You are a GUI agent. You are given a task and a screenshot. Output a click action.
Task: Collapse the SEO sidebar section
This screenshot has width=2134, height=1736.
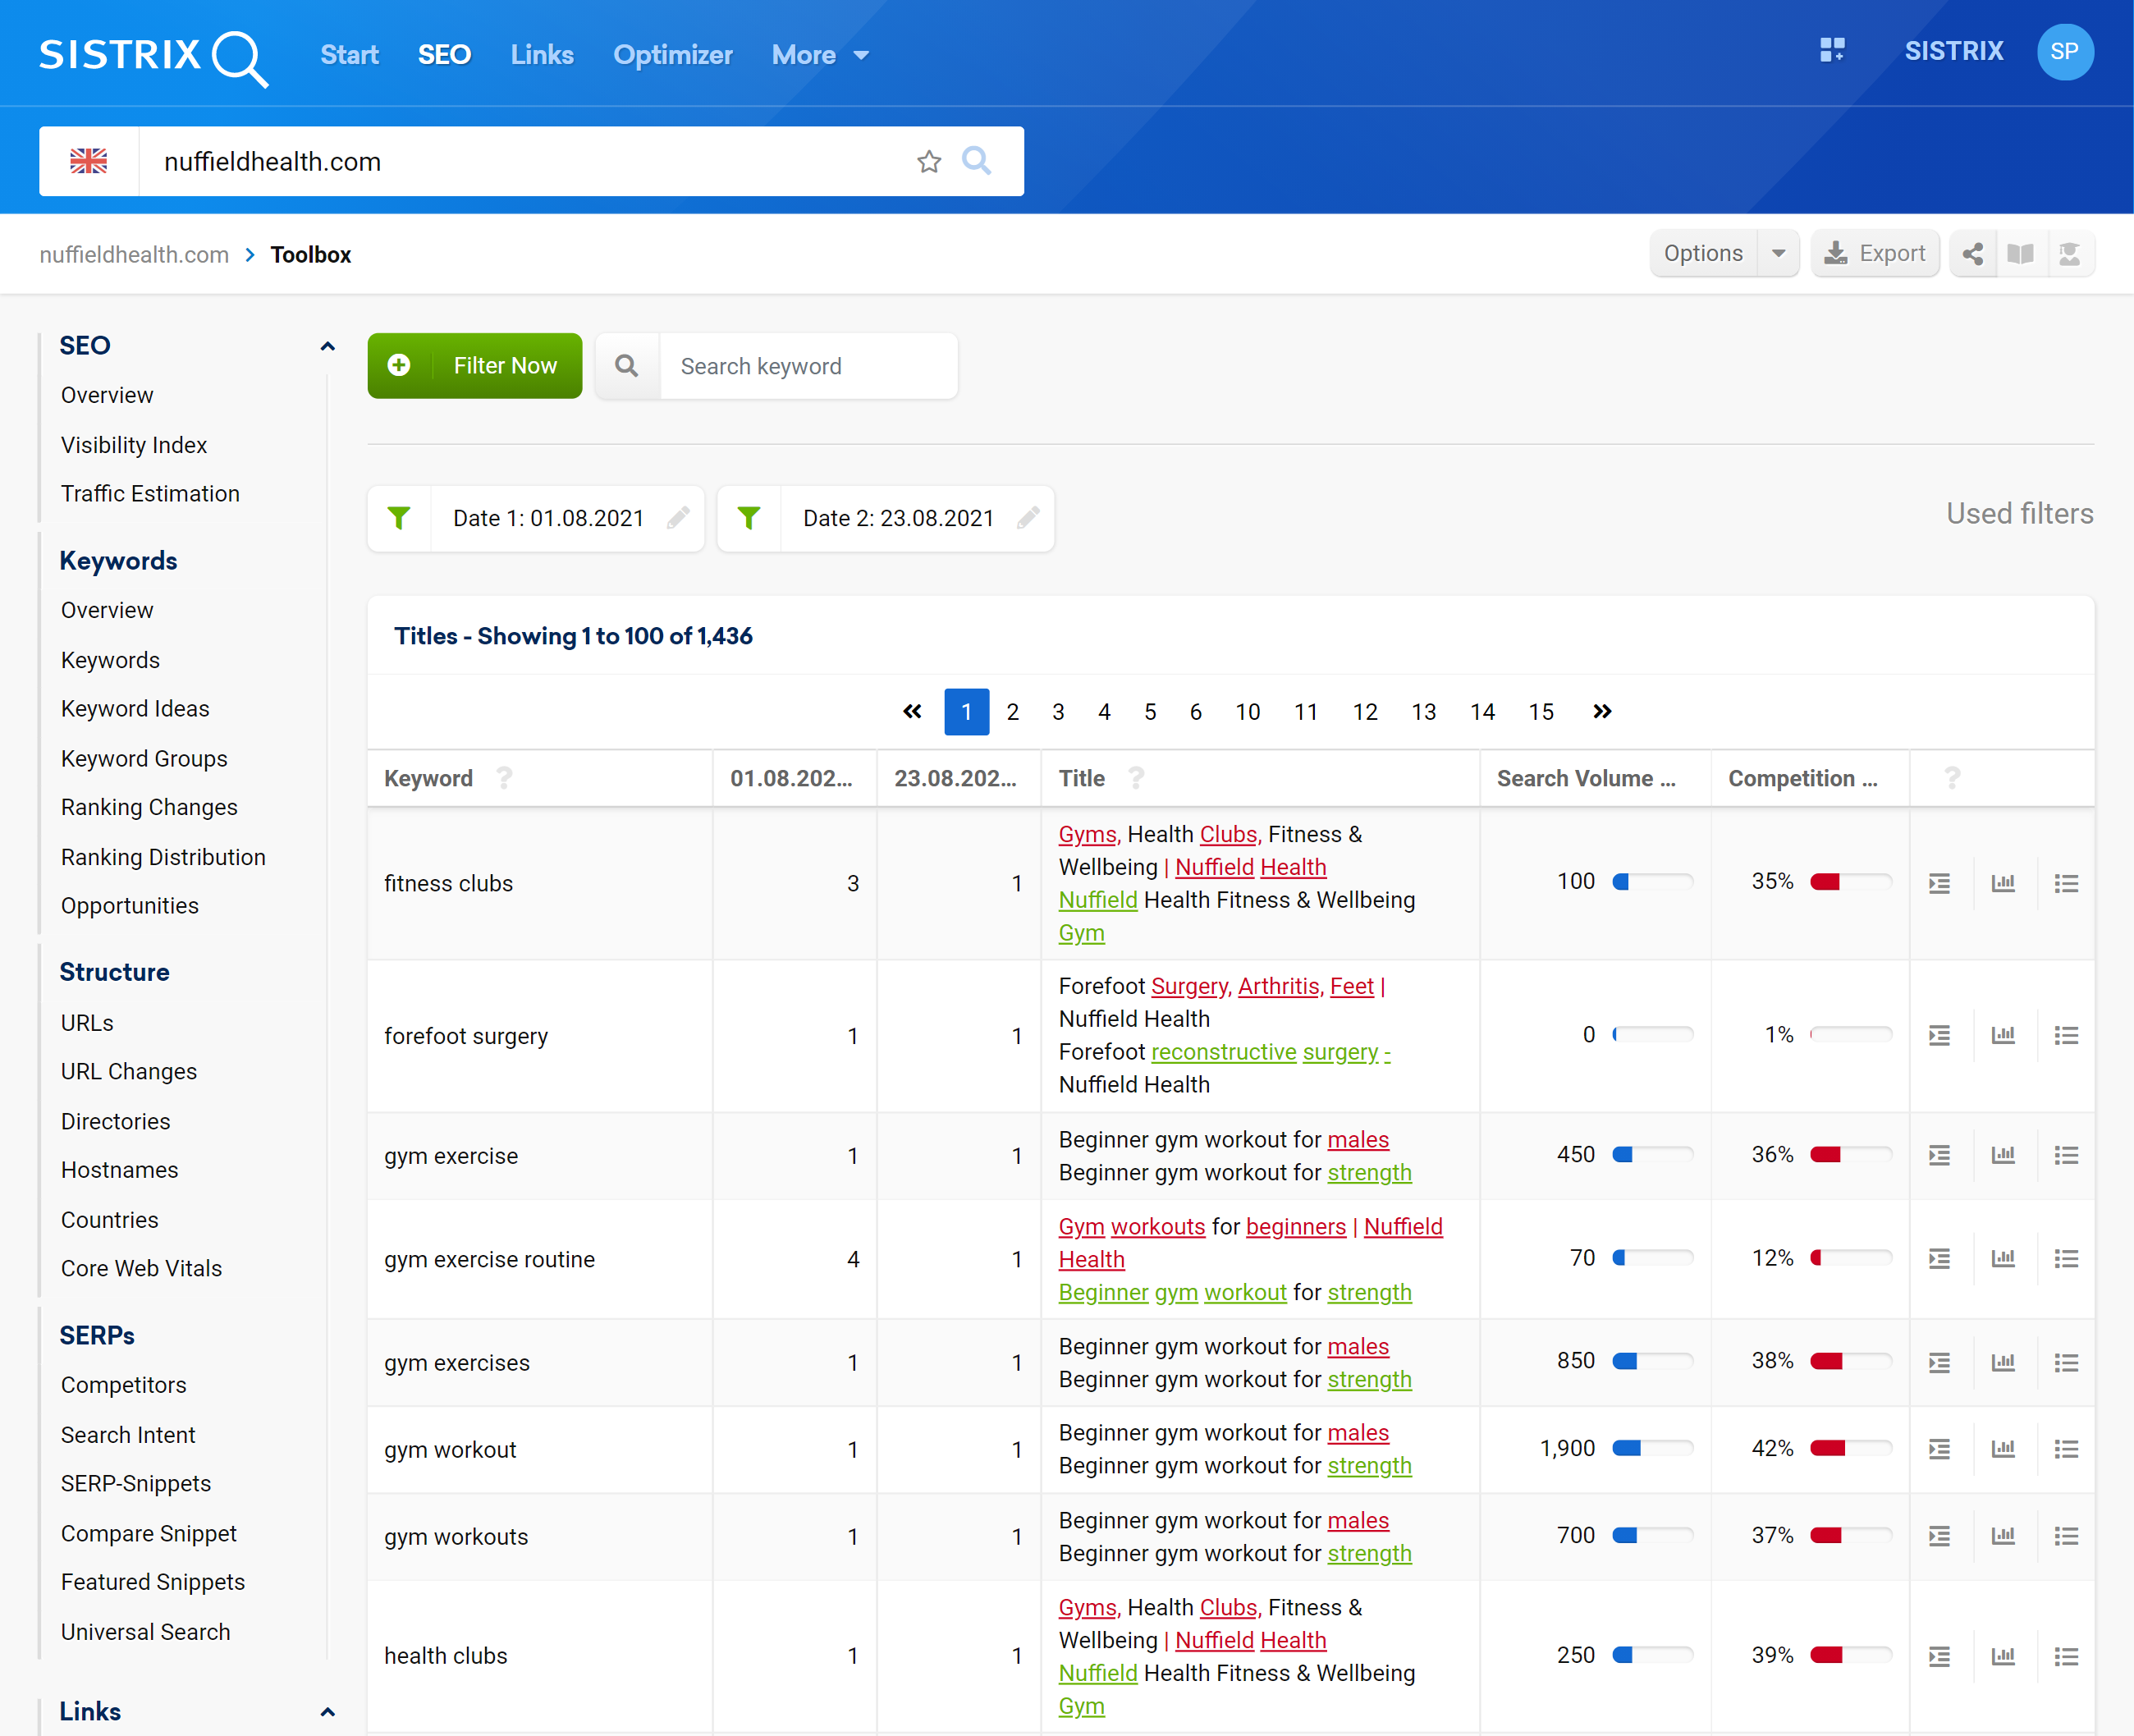point(327,346)
